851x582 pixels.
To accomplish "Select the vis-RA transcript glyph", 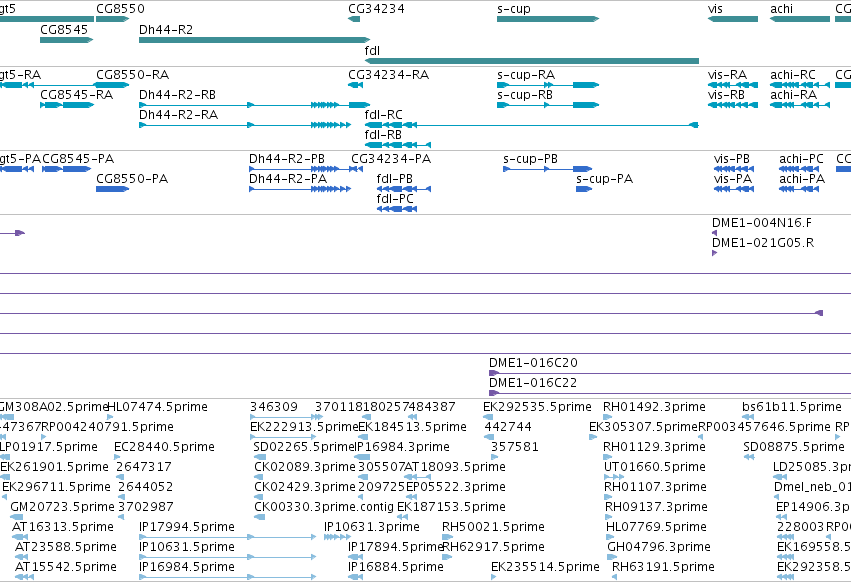I will click(x=733, y=85).
